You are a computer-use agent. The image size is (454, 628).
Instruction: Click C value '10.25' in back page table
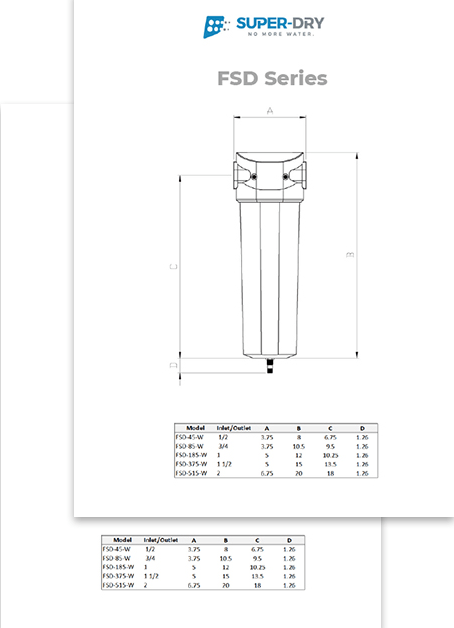tap(257, 568)
